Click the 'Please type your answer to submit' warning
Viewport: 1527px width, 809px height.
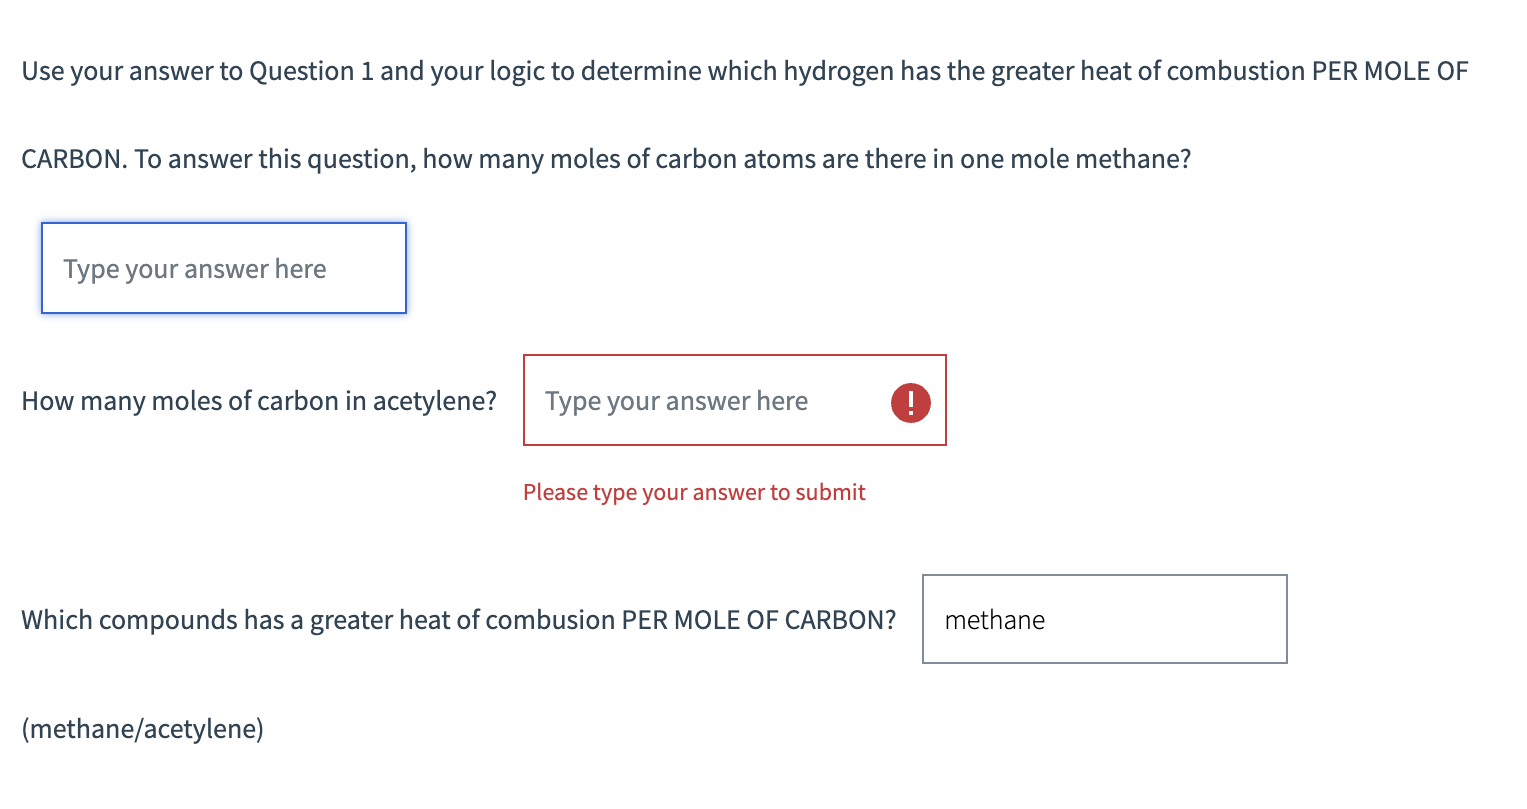(x=694, y=492)
